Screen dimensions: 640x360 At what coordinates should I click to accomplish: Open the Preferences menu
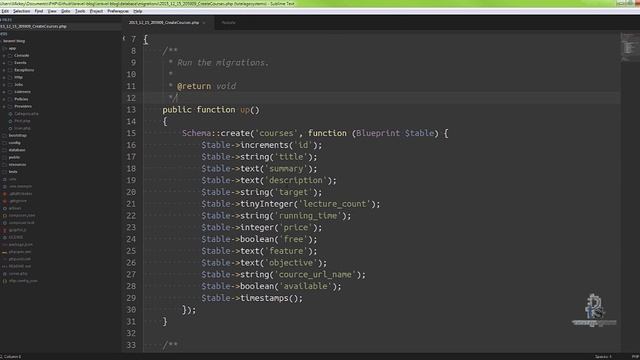[118, 11]
